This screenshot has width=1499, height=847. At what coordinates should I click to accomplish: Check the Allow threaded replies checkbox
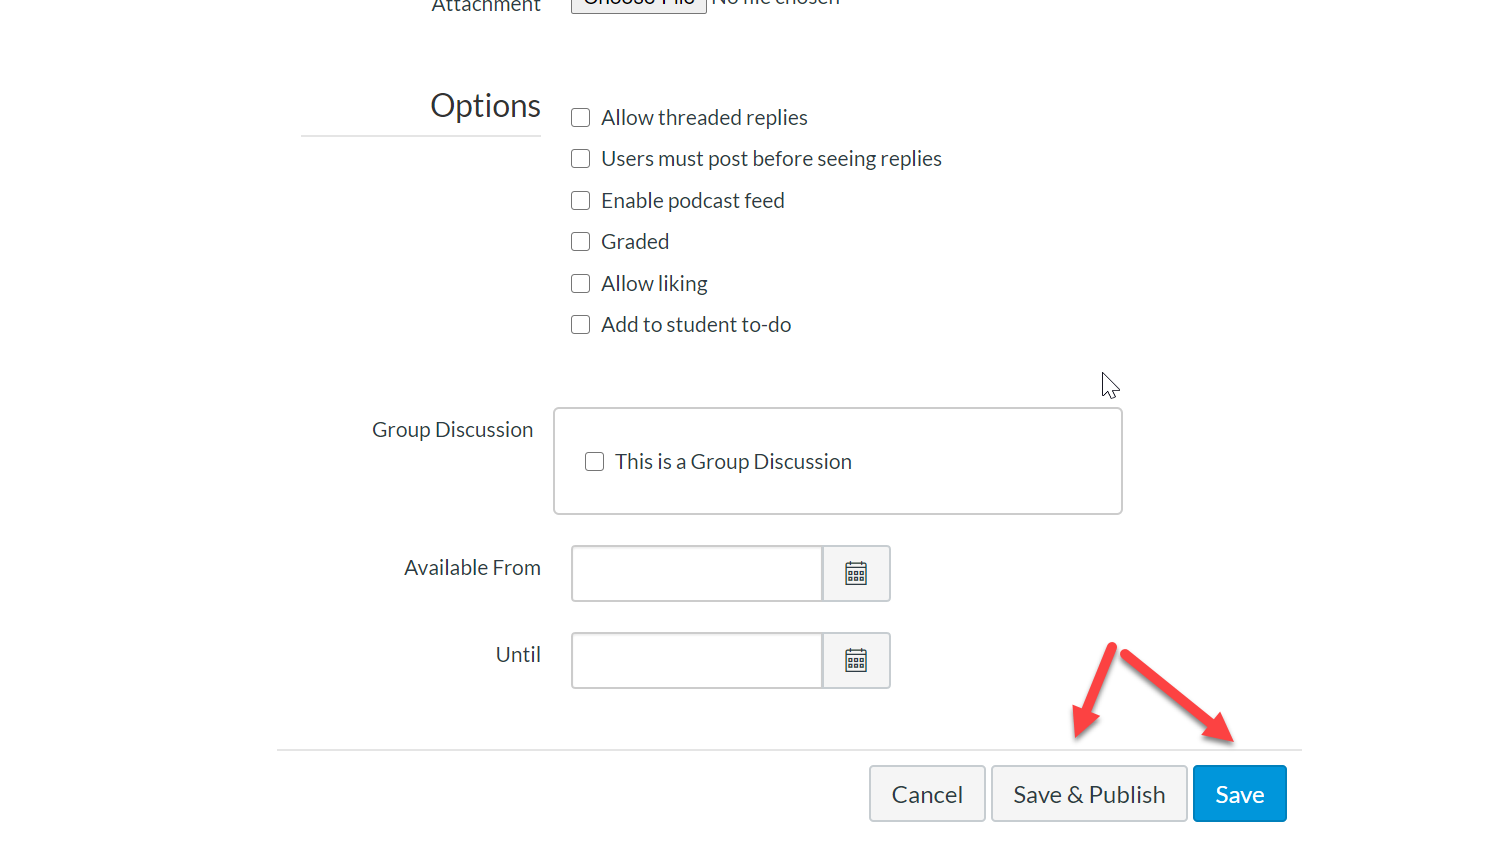(581, 118)
